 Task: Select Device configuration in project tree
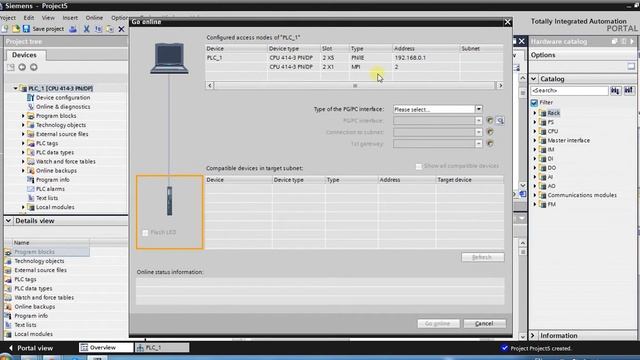point(63,98)
